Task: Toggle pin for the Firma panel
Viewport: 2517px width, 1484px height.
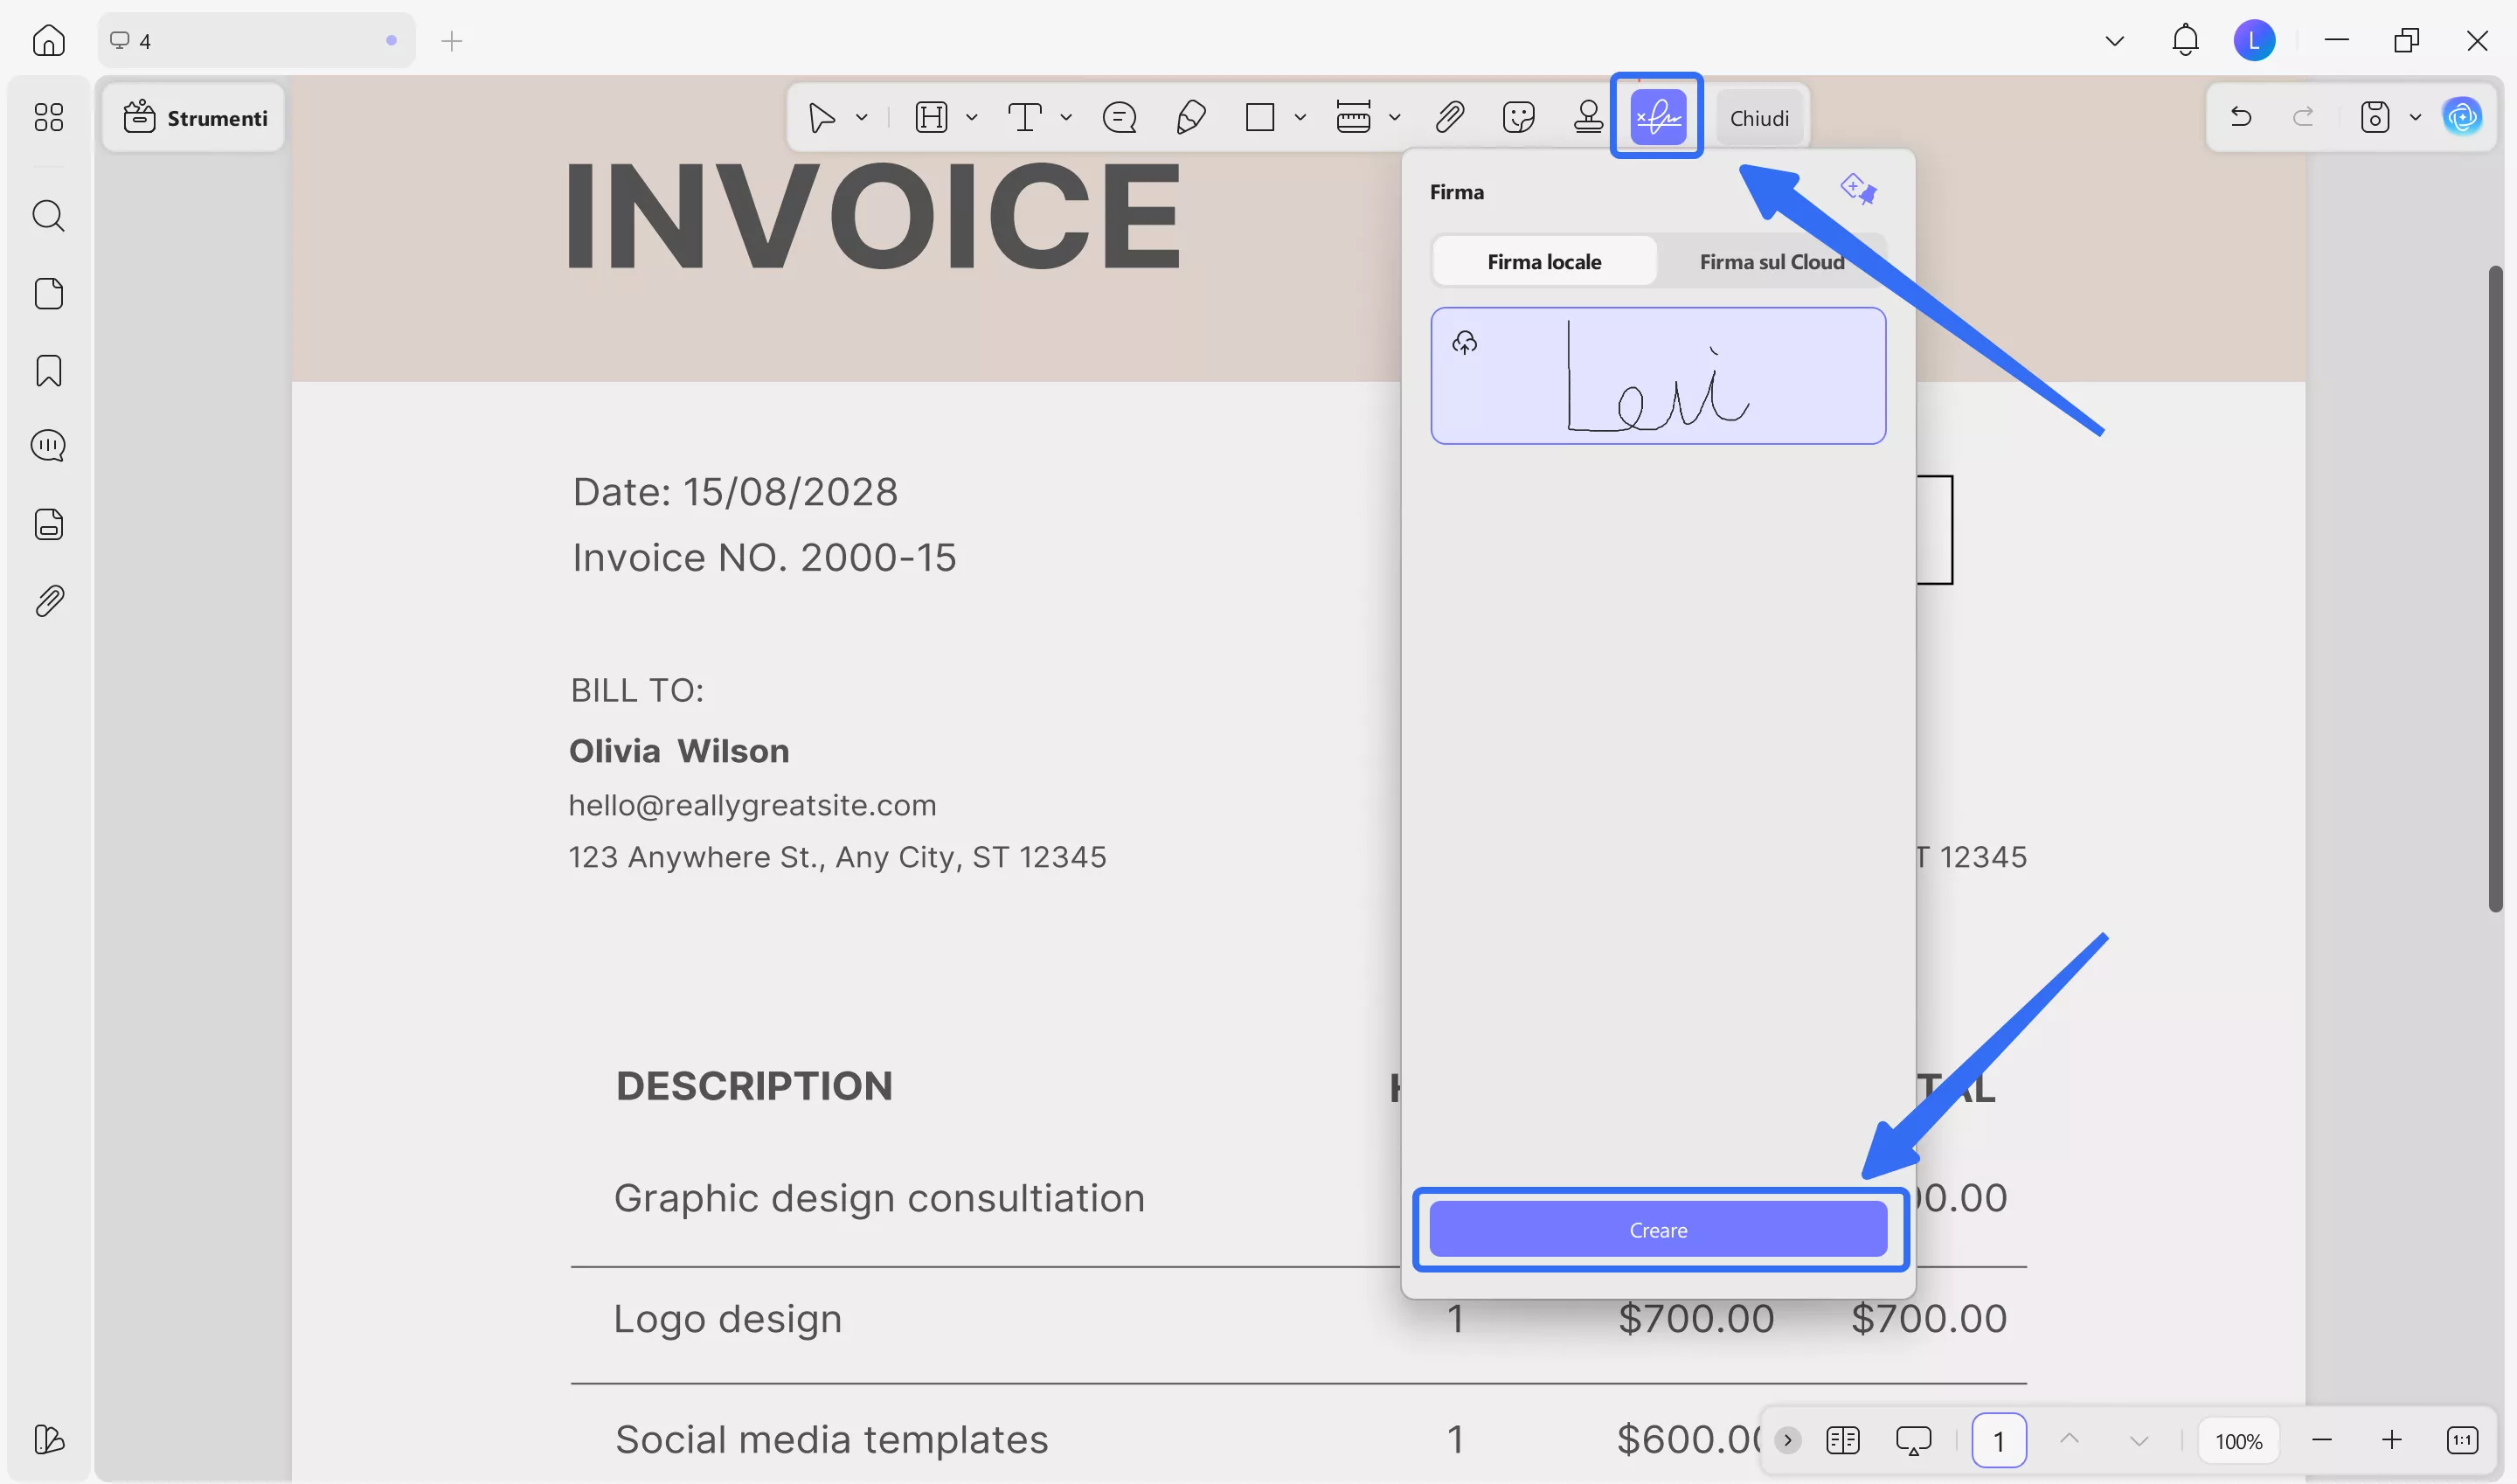Action: click(1858, 189)
